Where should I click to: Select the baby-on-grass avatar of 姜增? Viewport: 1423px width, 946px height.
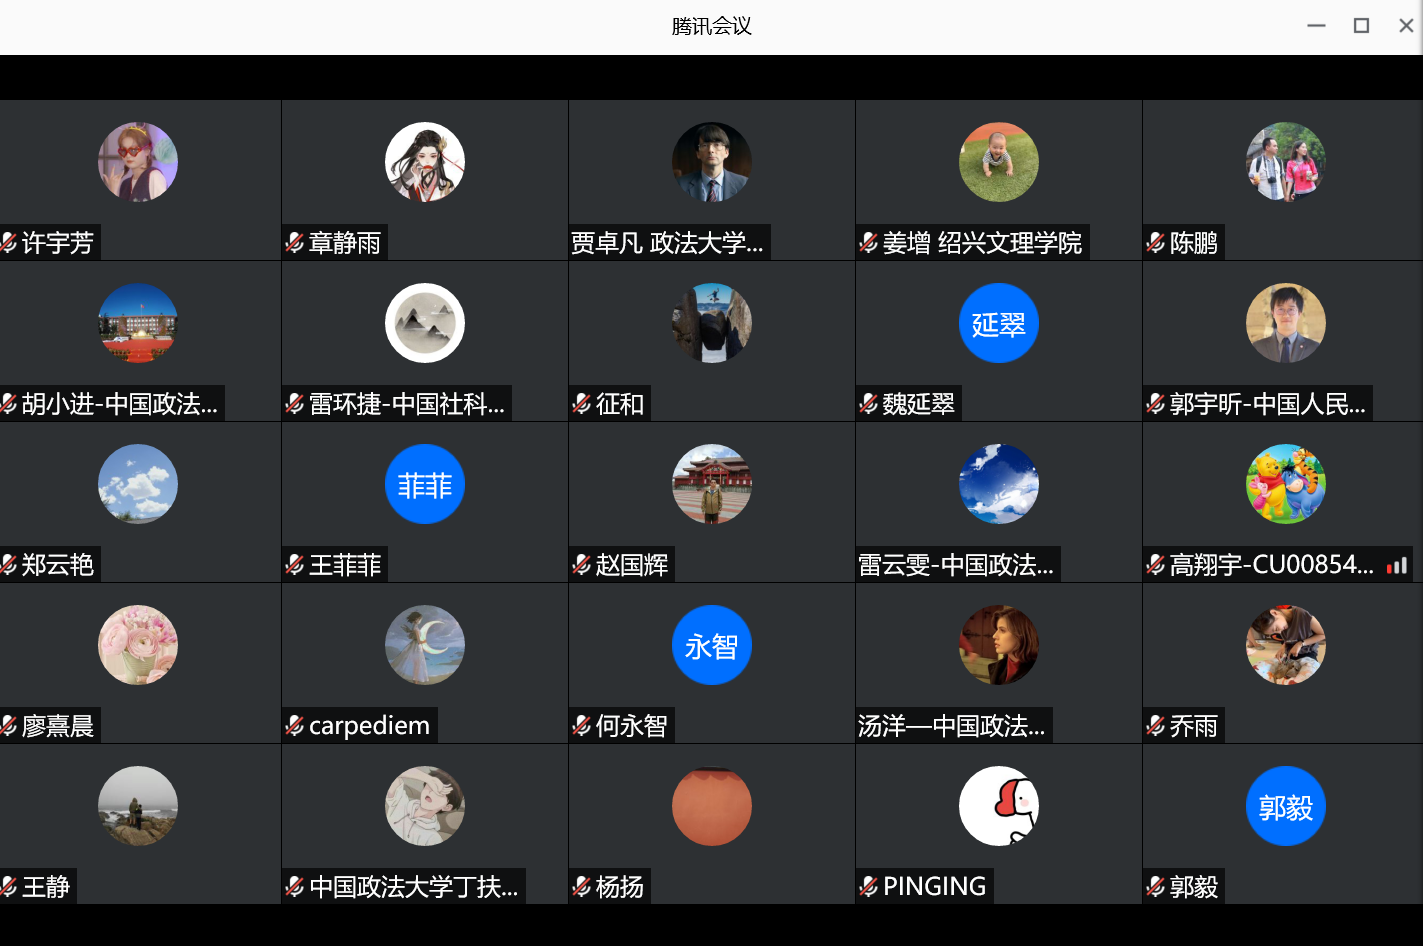pos(998,162)
